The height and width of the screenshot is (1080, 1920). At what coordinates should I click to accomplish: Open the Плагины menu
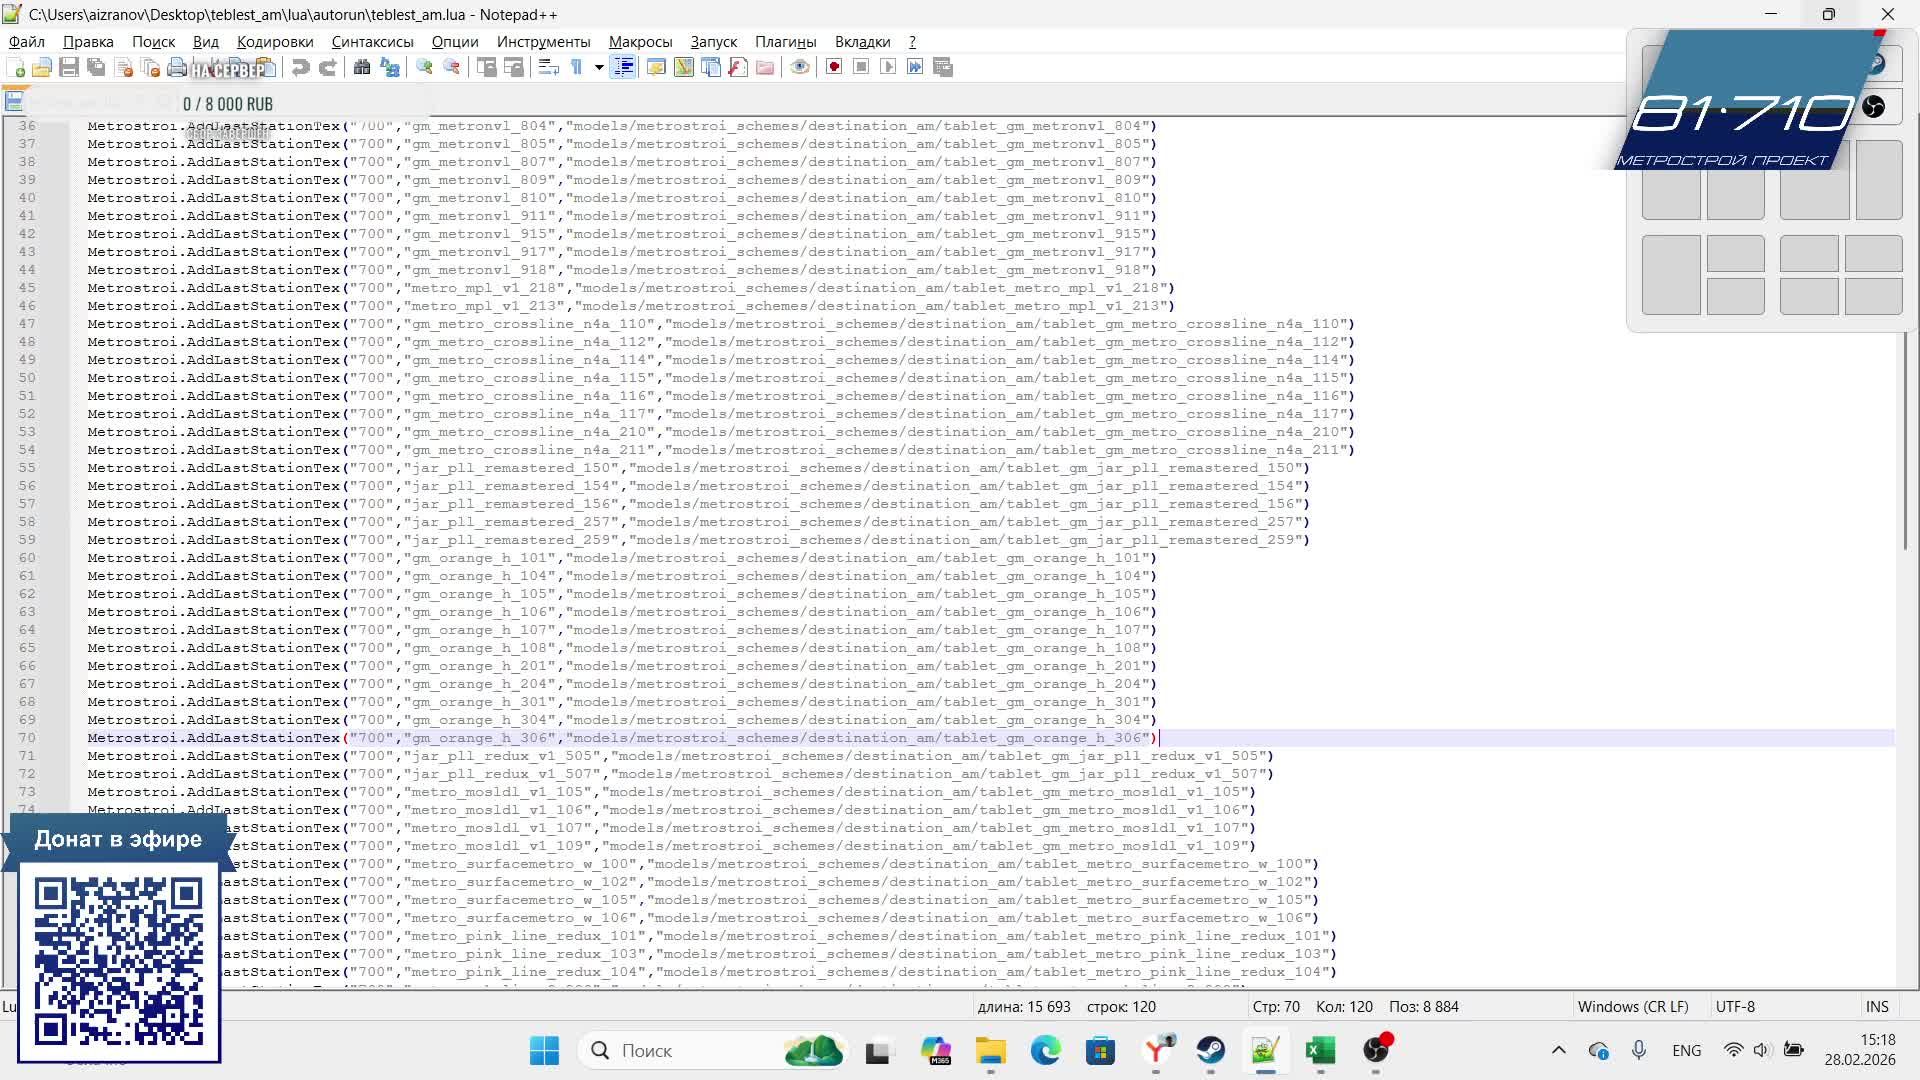pyautogui.click(x=785, y=42)
